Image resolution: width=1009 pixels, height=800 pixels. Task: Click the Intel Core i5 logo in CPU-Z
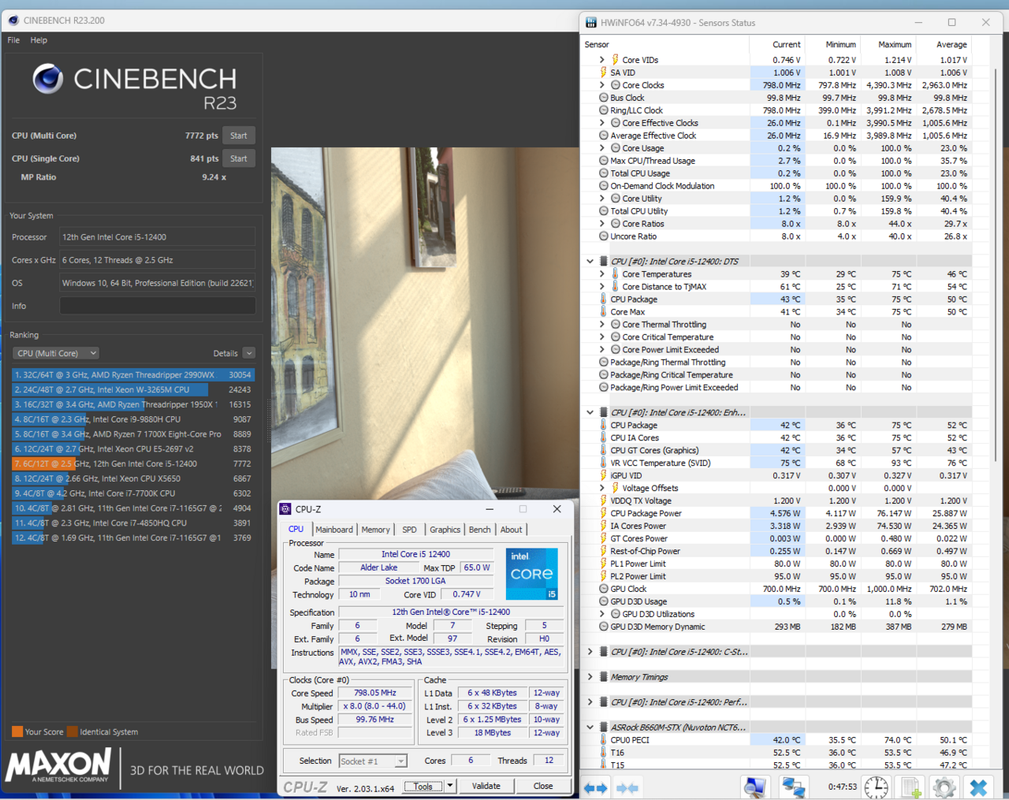click(x=532, y=573)
